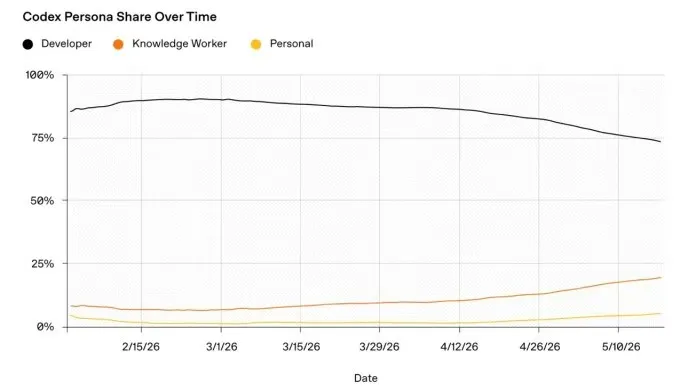Viewport: 680px width, 391px height.
Task: Click the yellow Personal legend dot
Action: [x=256, y=44]
